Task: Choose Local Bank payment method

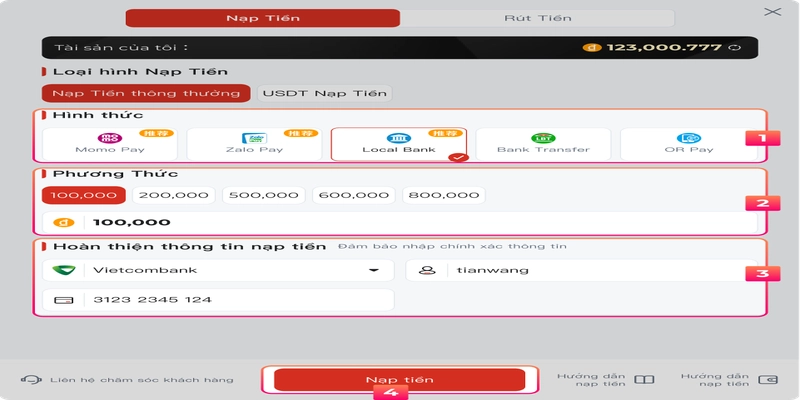Action: tap(399, 144)
